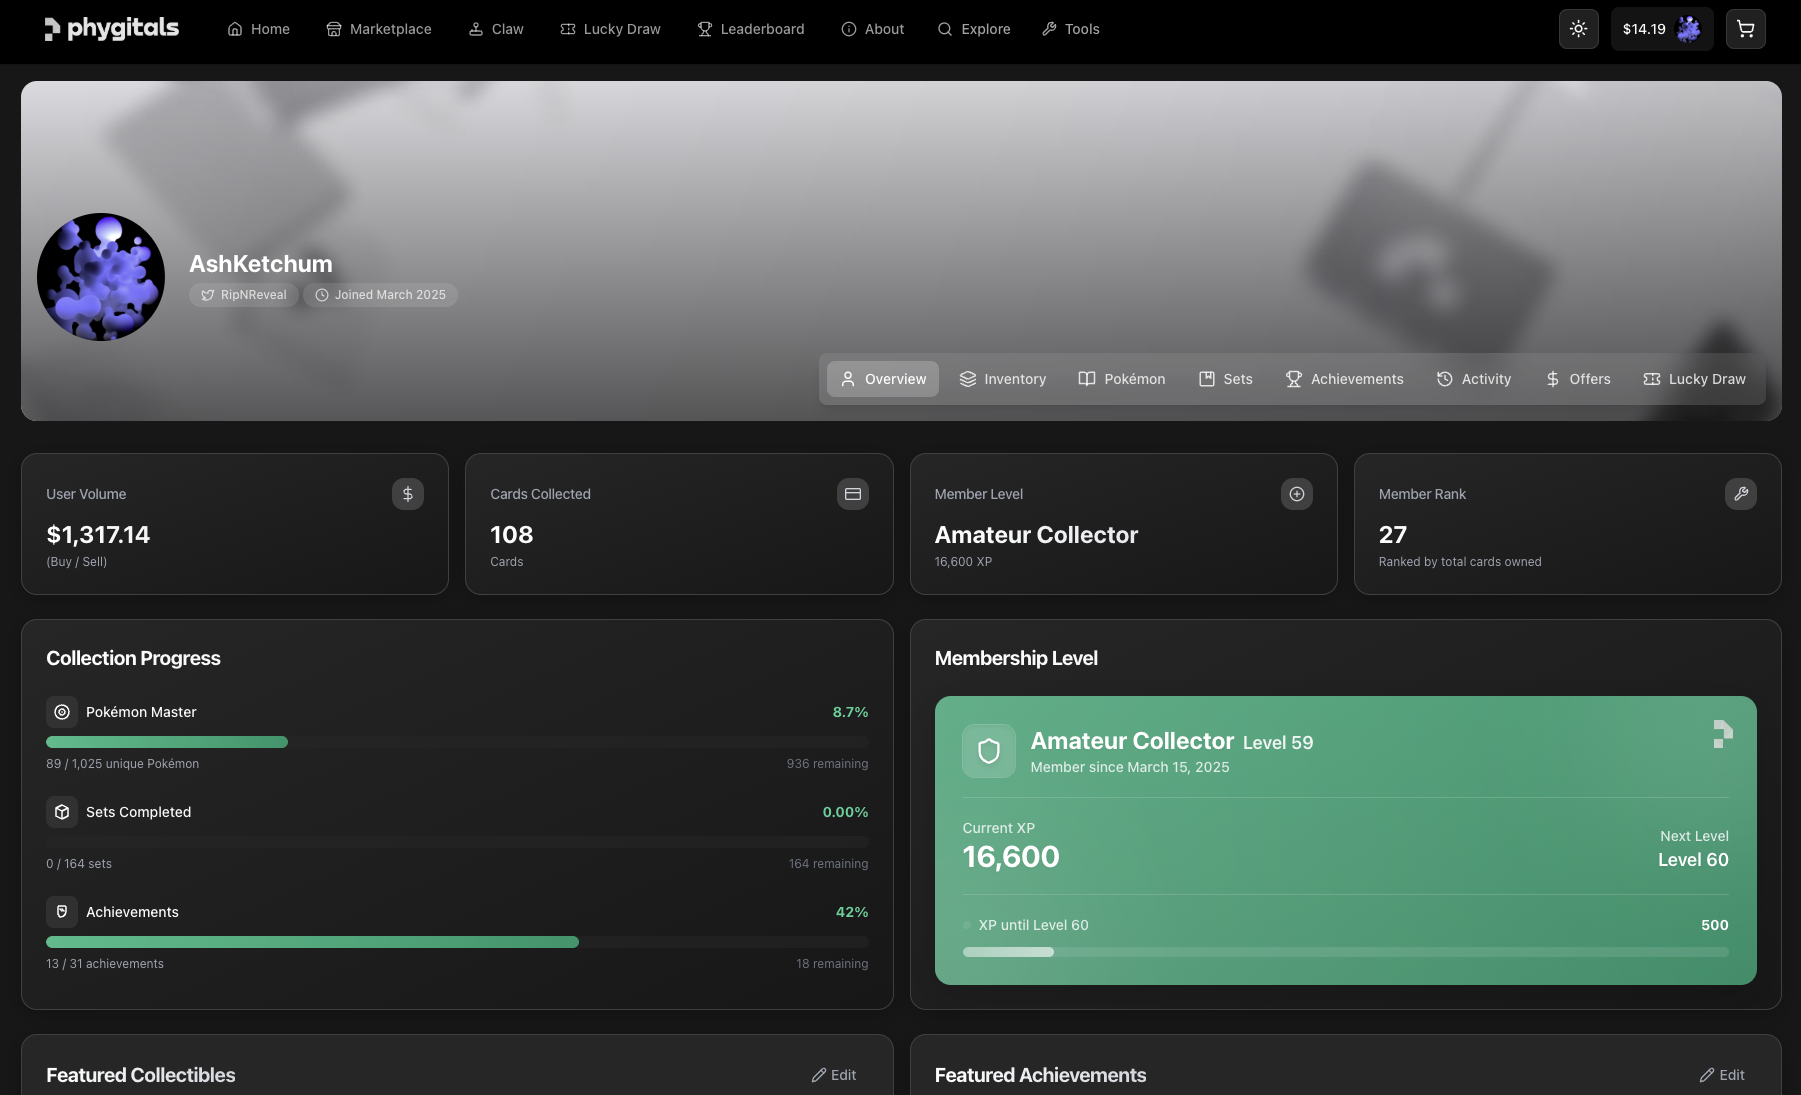Switch to the Inventory tab
1801x1095 pixels.
(x=1003, y=379)
